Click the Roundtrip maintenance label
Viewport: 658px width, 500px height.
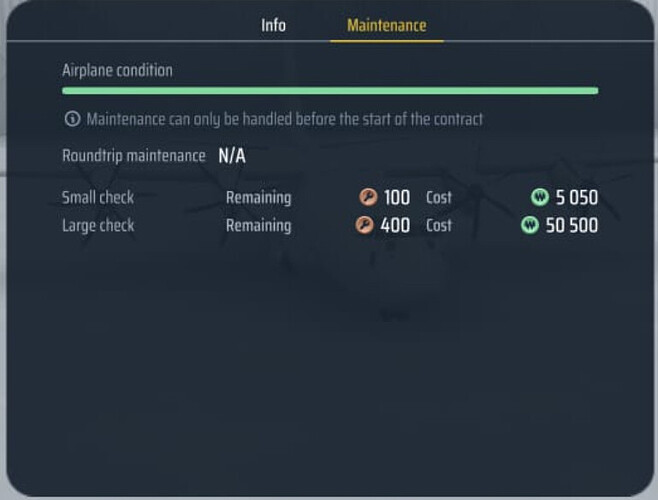(133, 156)
